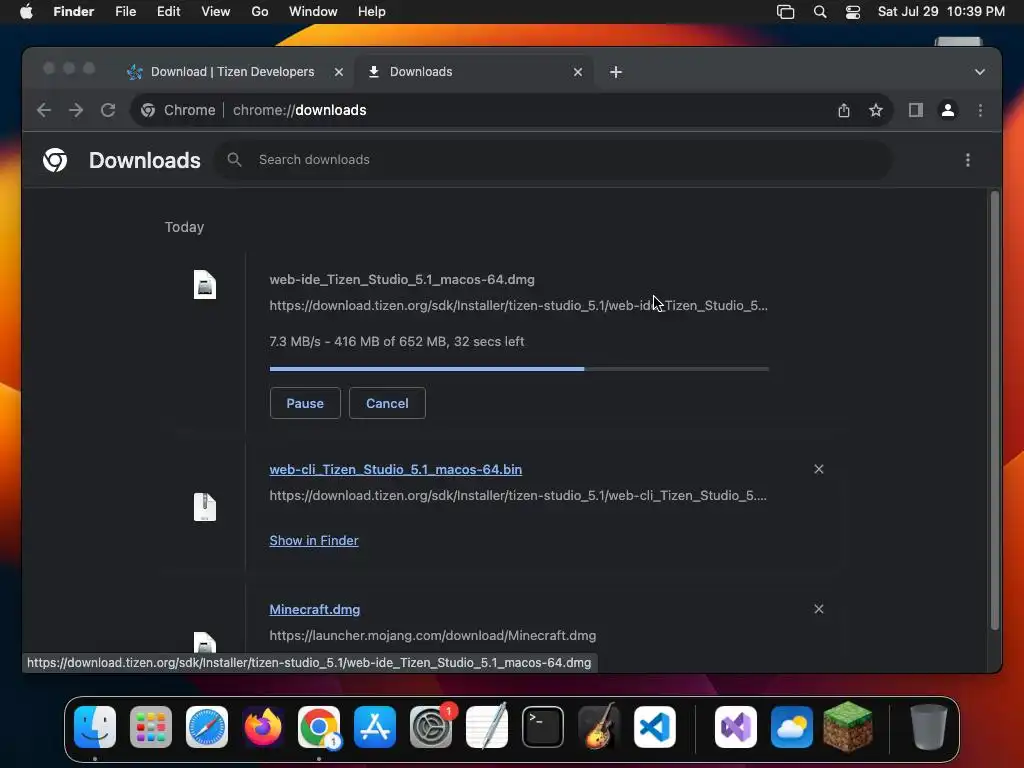The image size is (1024, 768).
Task: Open the Weather app from the Dock
Action: [792, 726]
